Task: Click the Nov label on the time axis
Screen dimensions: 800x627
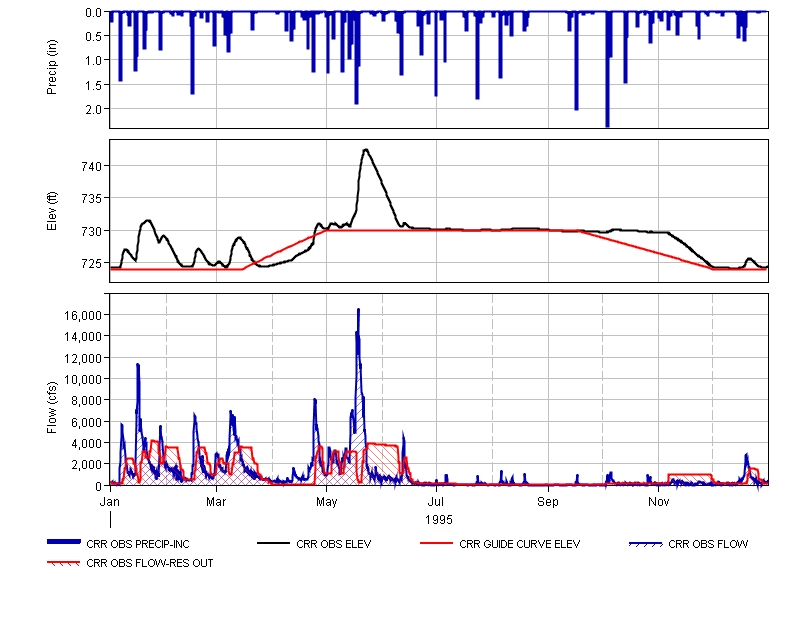Action: 658,500
